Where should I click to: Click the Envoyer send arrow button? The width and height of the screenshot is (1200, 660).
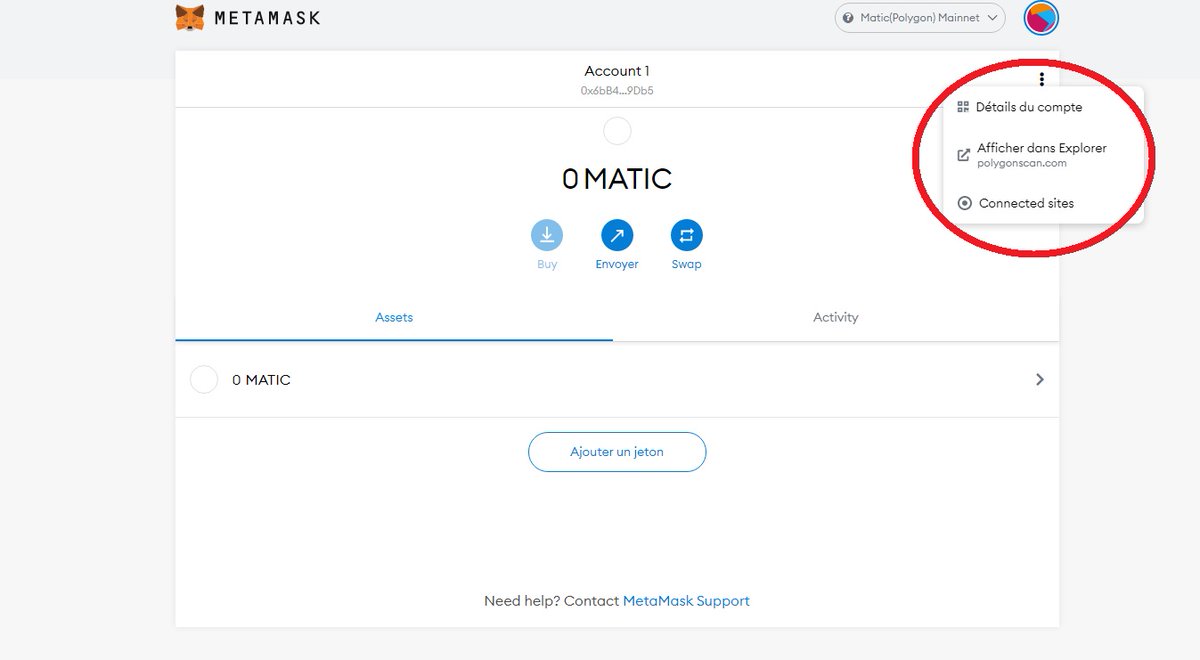pyautogui.click(x=617, y=236)
